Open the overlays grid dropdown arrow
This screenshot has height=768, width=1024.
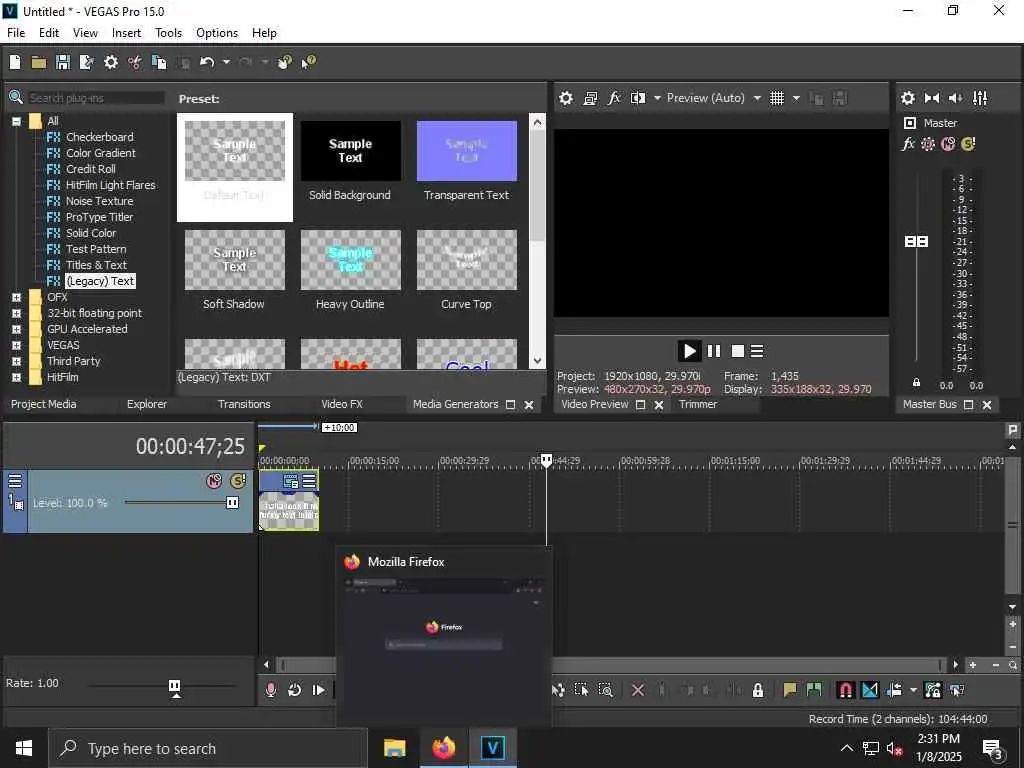(796, 98)
